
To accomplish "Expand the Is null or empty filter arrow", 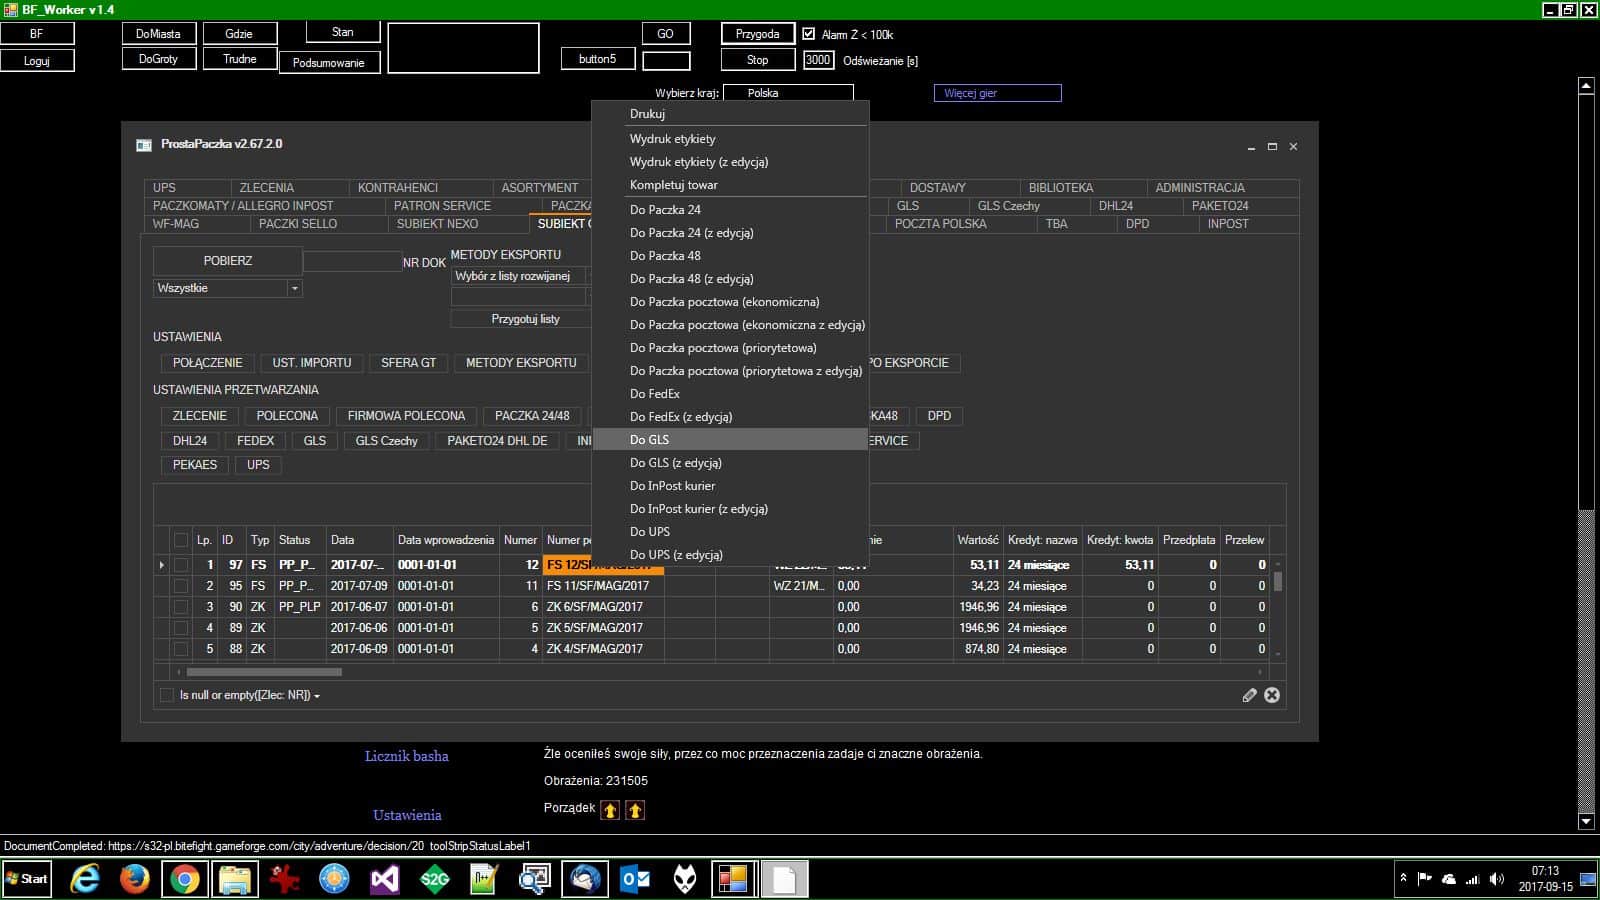I will pyautogui.click(x=317, y=696).
